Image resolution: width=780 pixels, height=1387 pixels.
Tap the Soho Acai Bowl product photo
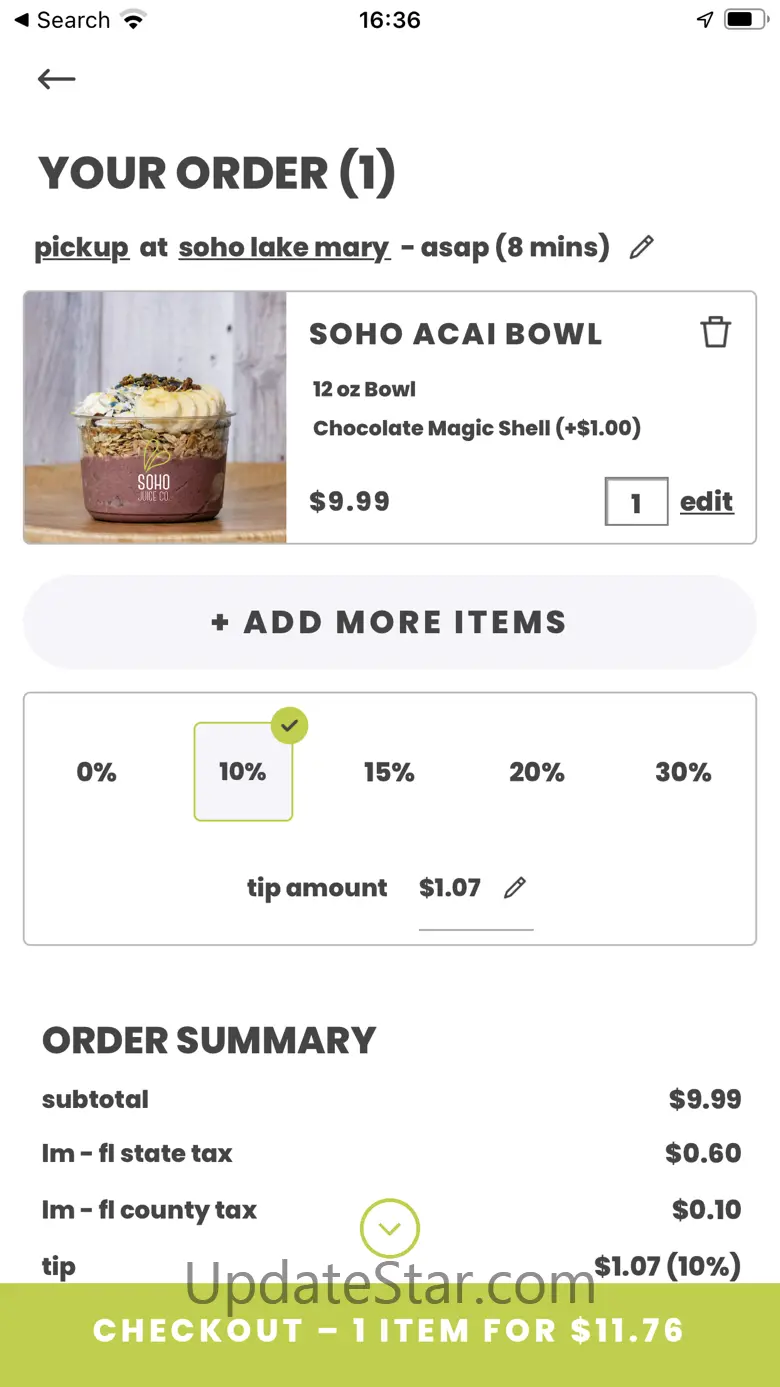pyautogui.click(x=155, y=418)
